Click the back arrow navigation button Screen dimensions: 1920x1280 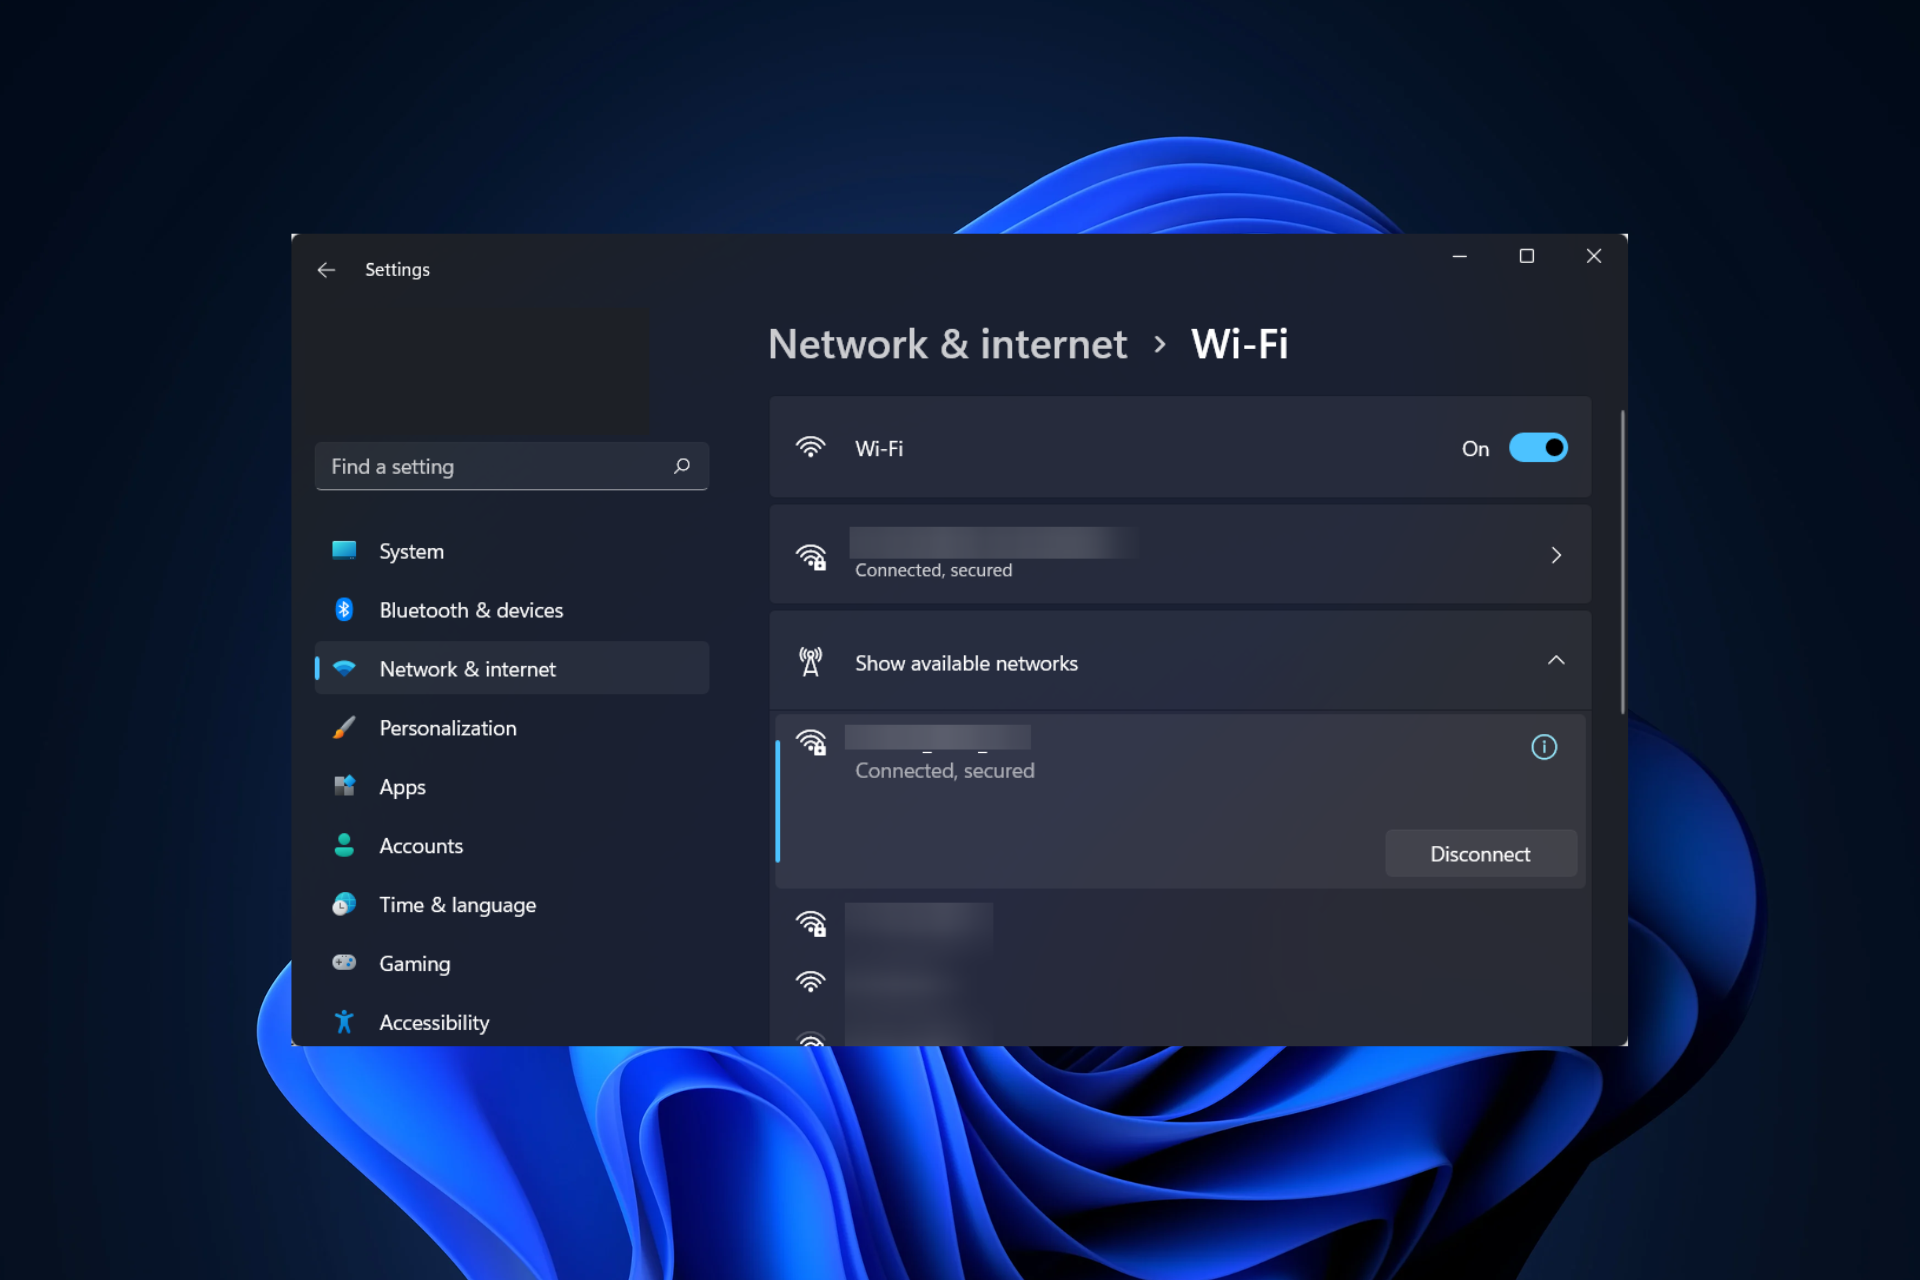326,269
